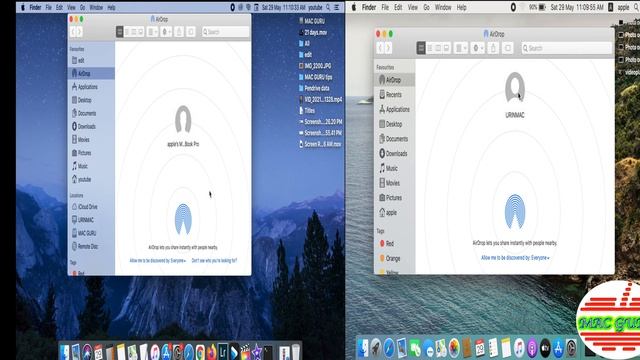Open Applications in the right Finder sidebar
This screenshot has width=640, height=360.
click(394, 109)
